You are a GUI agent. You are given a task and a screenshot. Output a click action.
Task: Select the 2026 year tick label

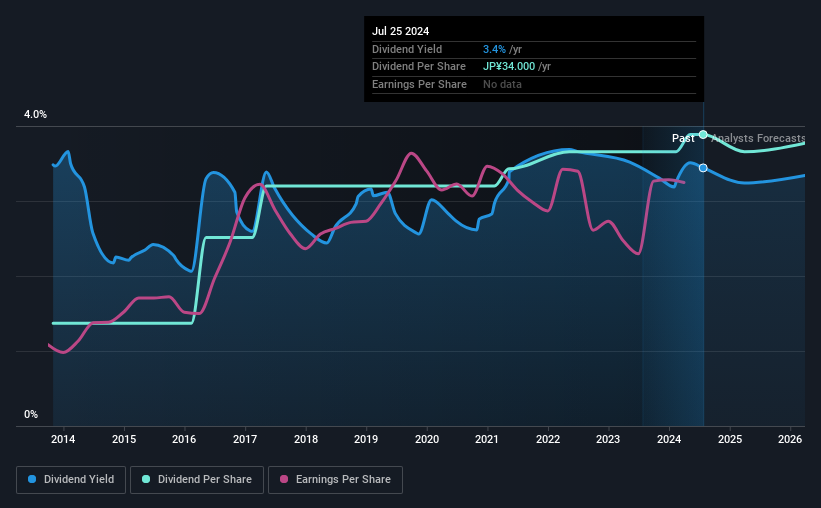pos(790,439)
